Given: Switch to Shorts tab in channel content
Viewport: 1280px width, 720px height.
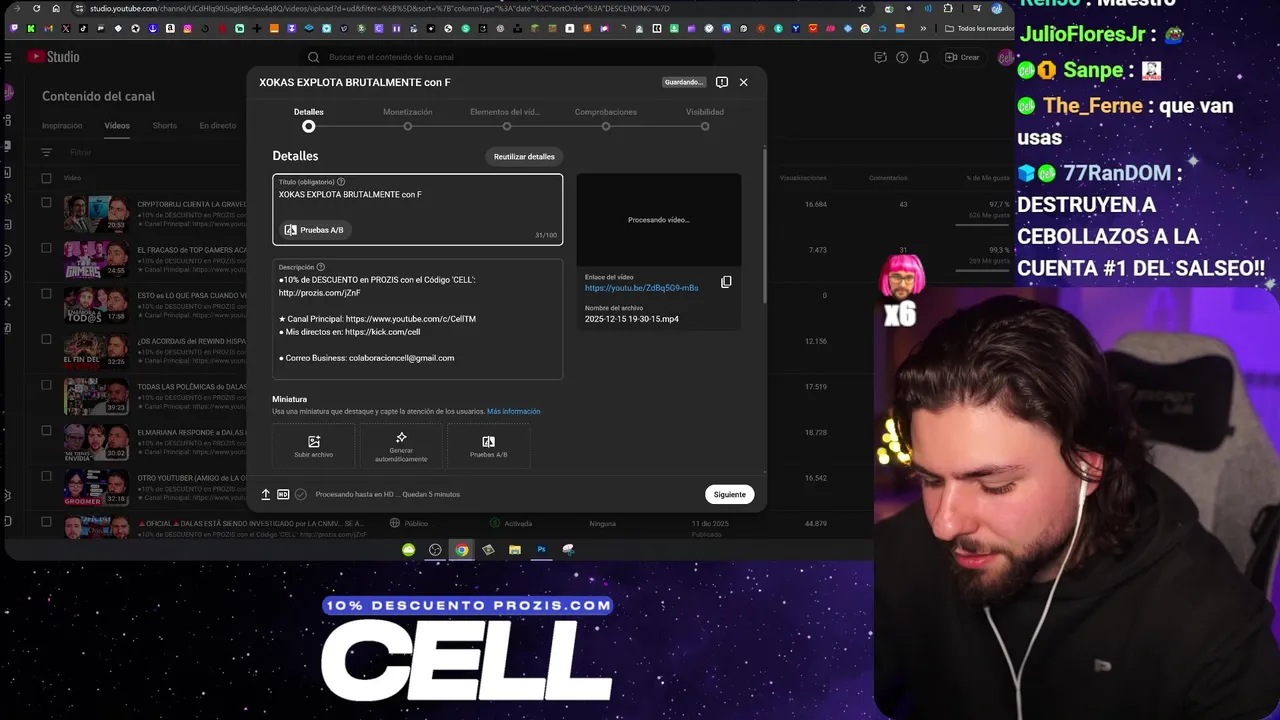Looking at the screenshot, I should tap(165, 126).
